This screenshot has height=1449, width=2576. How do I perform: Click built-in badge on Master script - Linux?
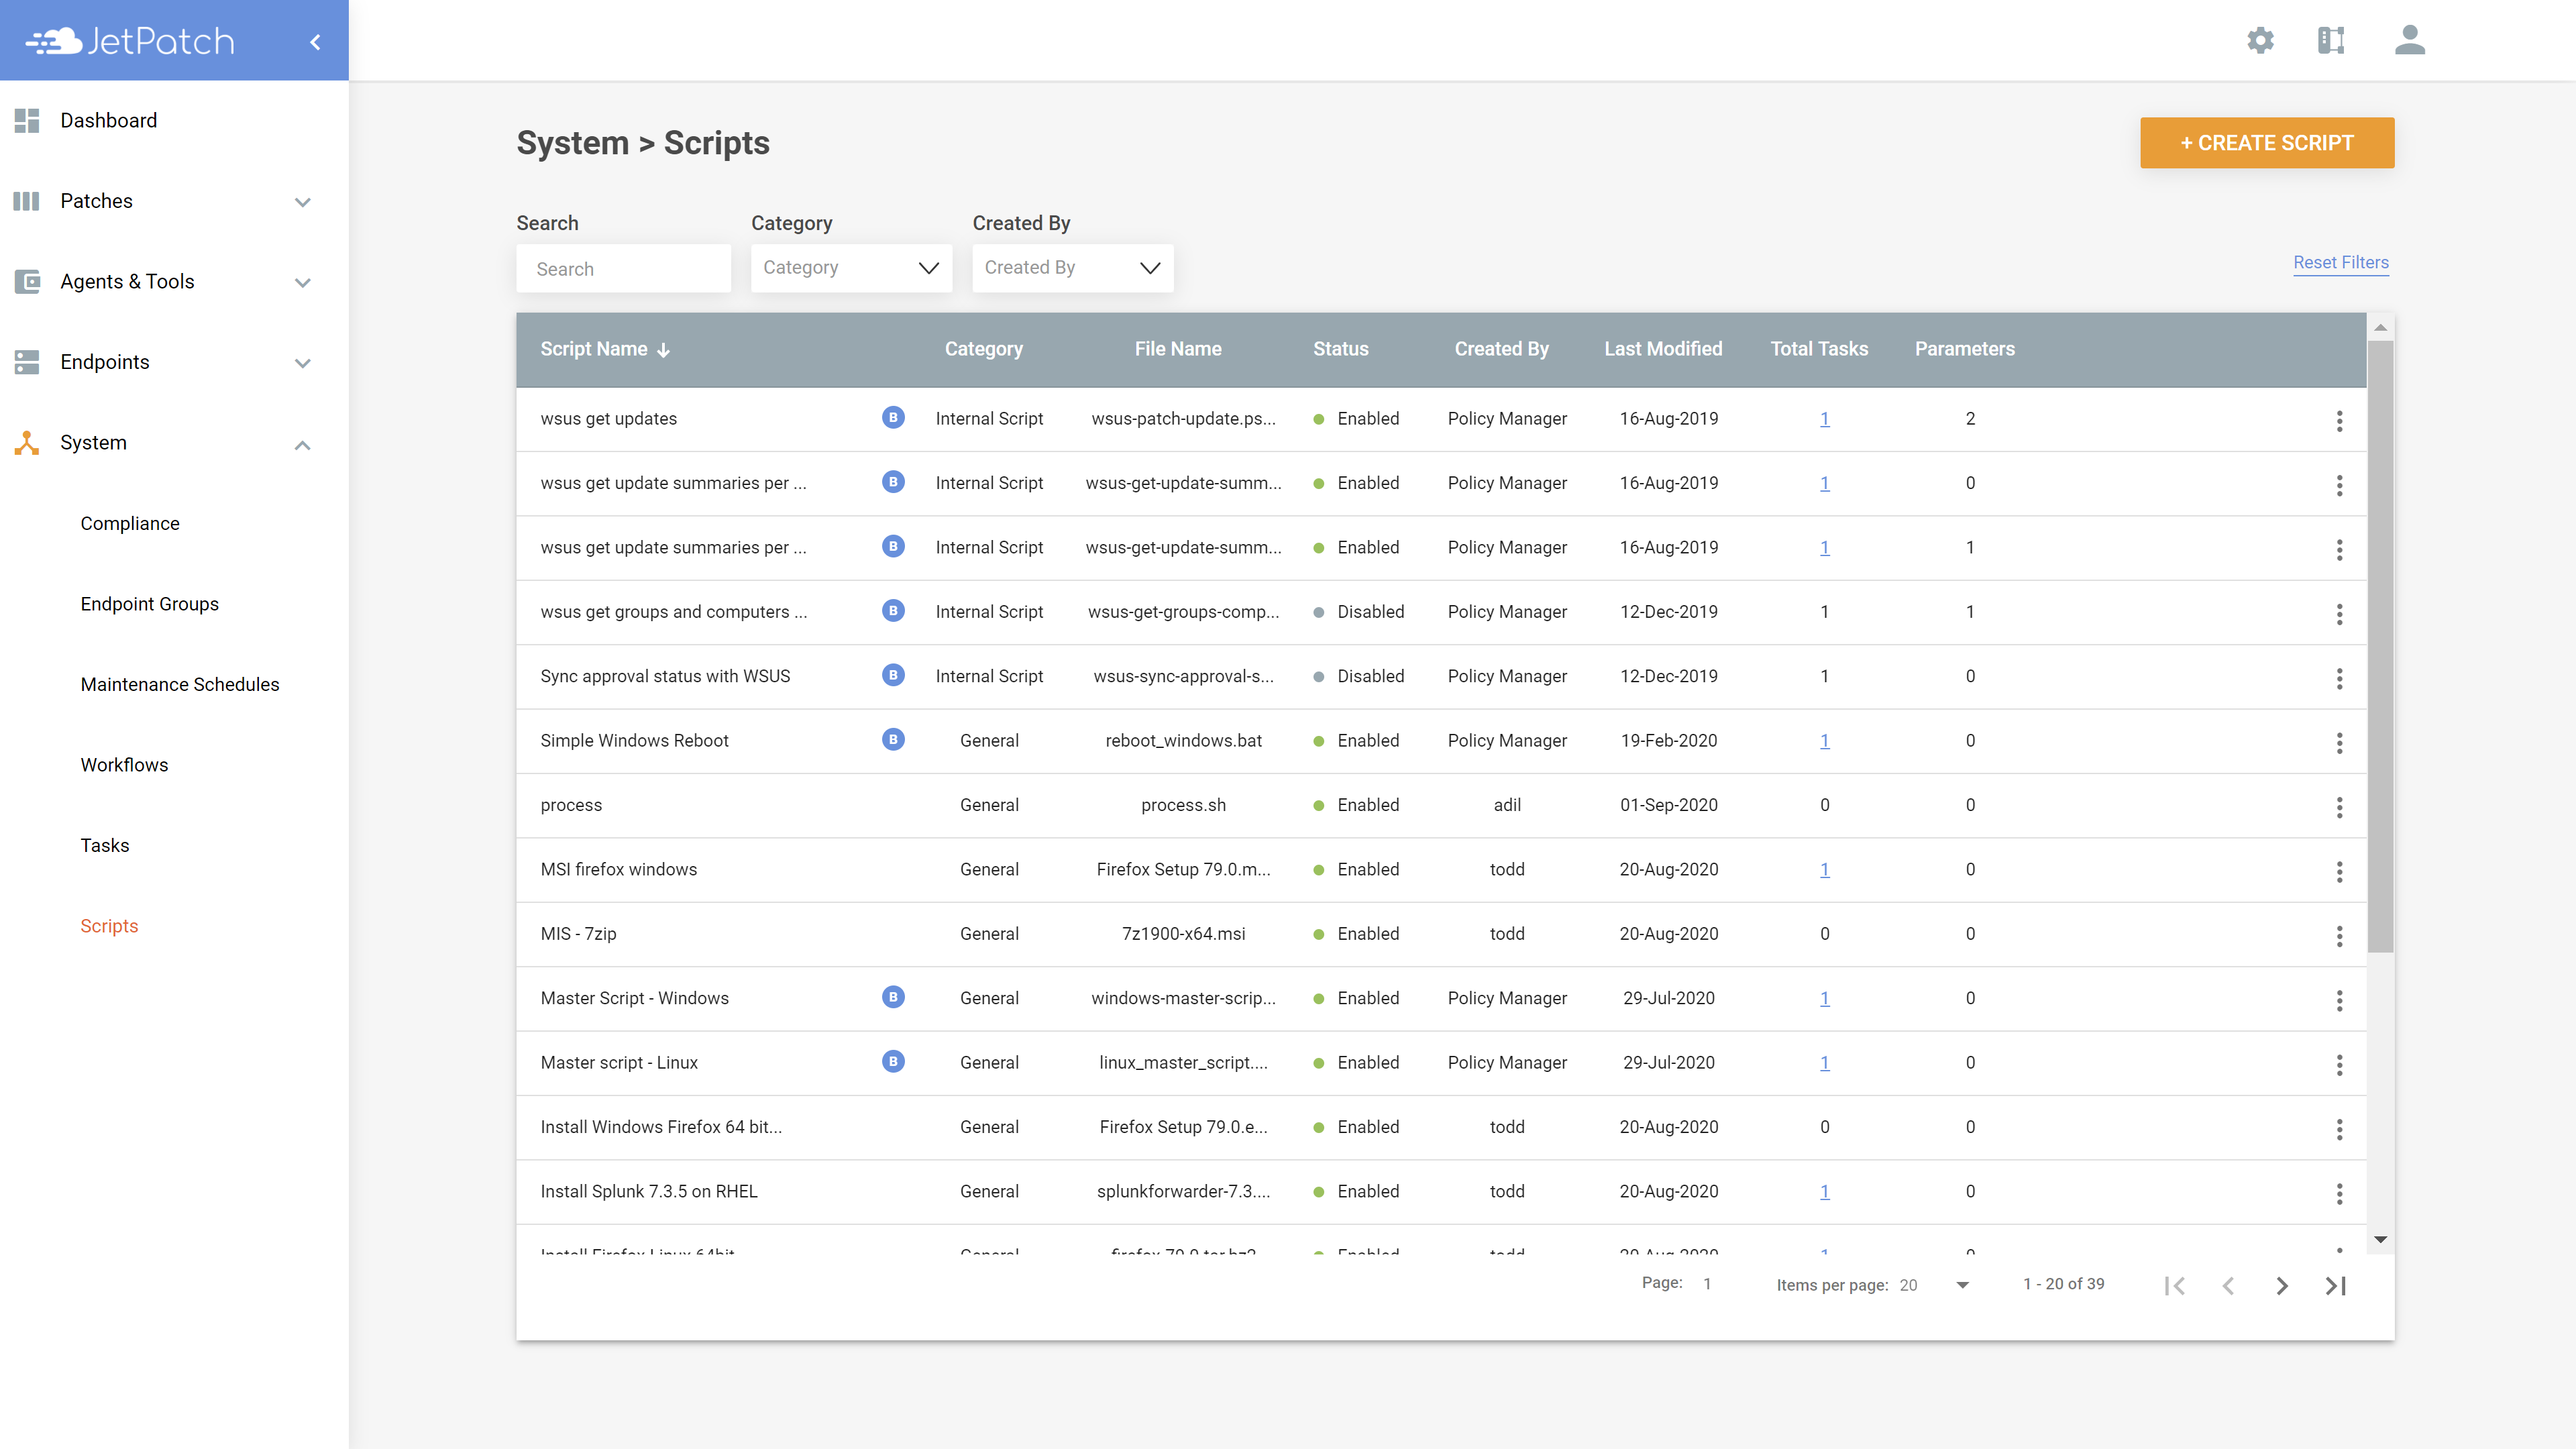tap(893, 1061)
